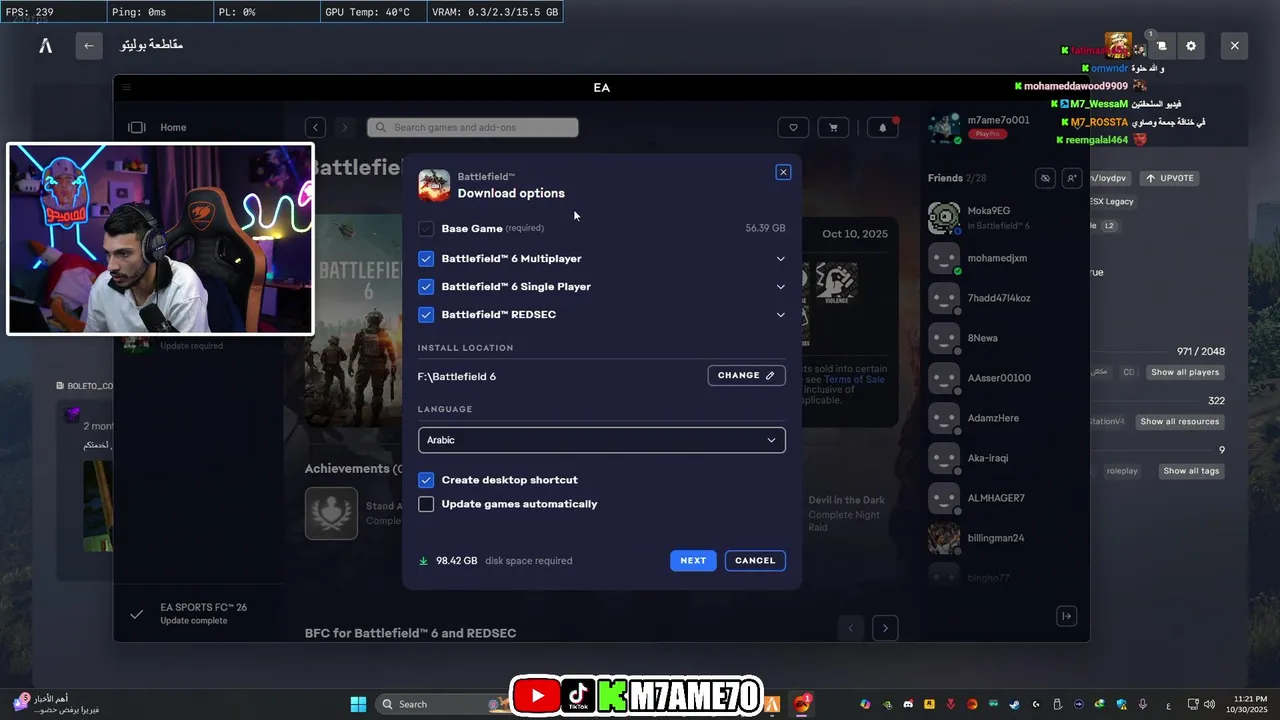
Task: Click Show all resources button
Action: [1180, 421]
